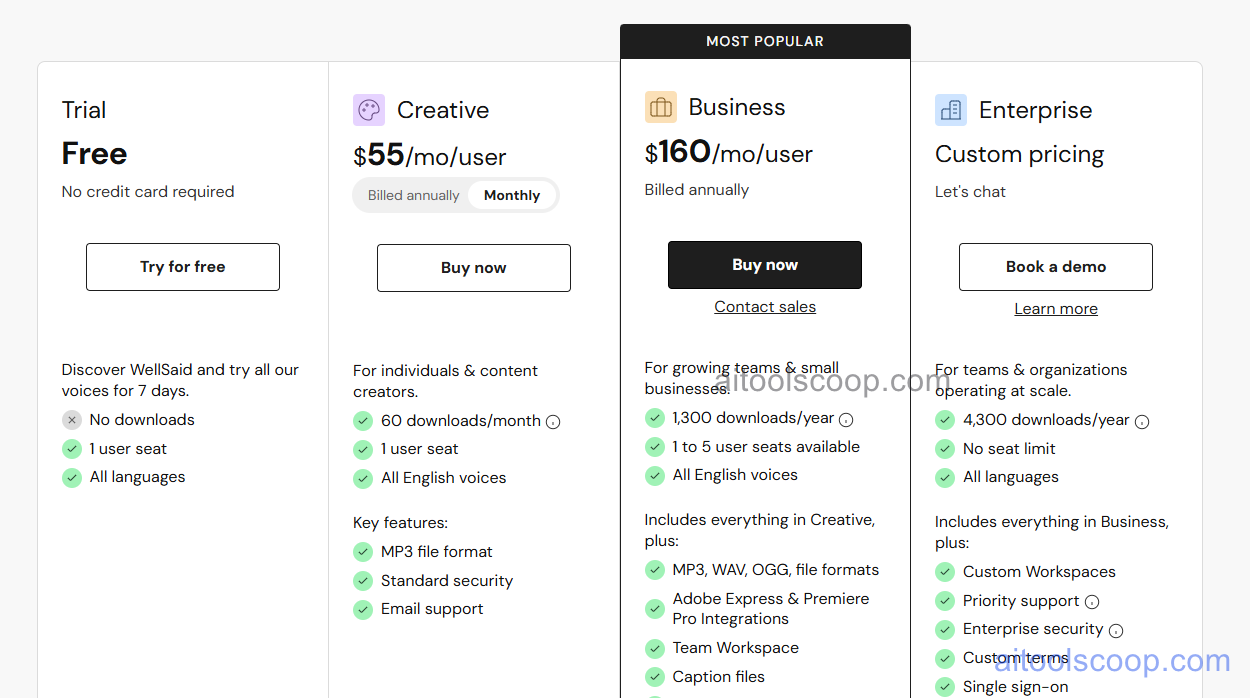Click the checkmark beside Trial 1 user seat
Image resolution: width=1250 pixels, height=698 pixels.
tap(72, 449)
